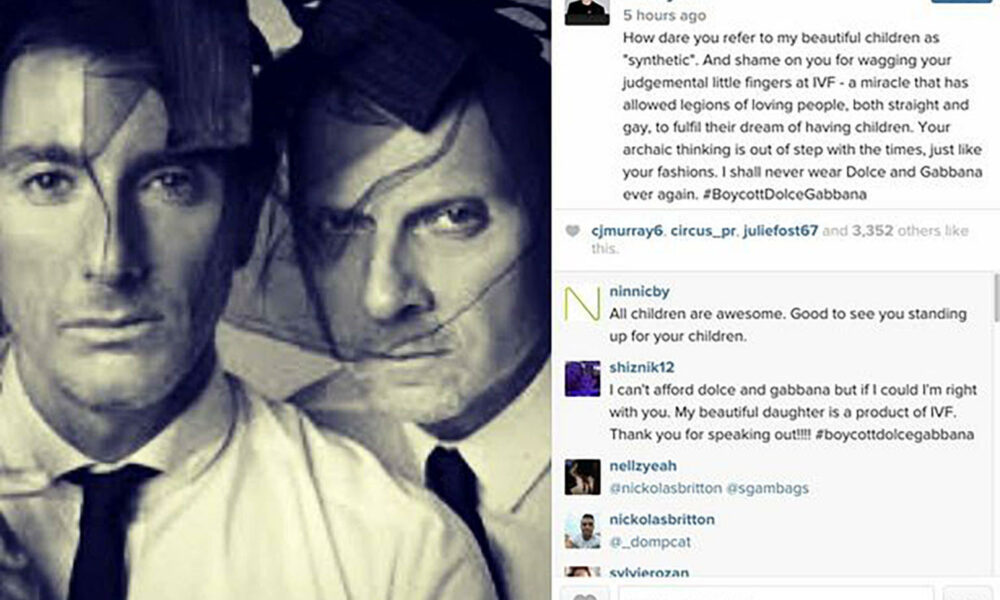The height and width of the screenshot is (600, 1000).
Task: Click shiznik12's #boycottdolcegabbana hashtag
Action: click(894, 435)
